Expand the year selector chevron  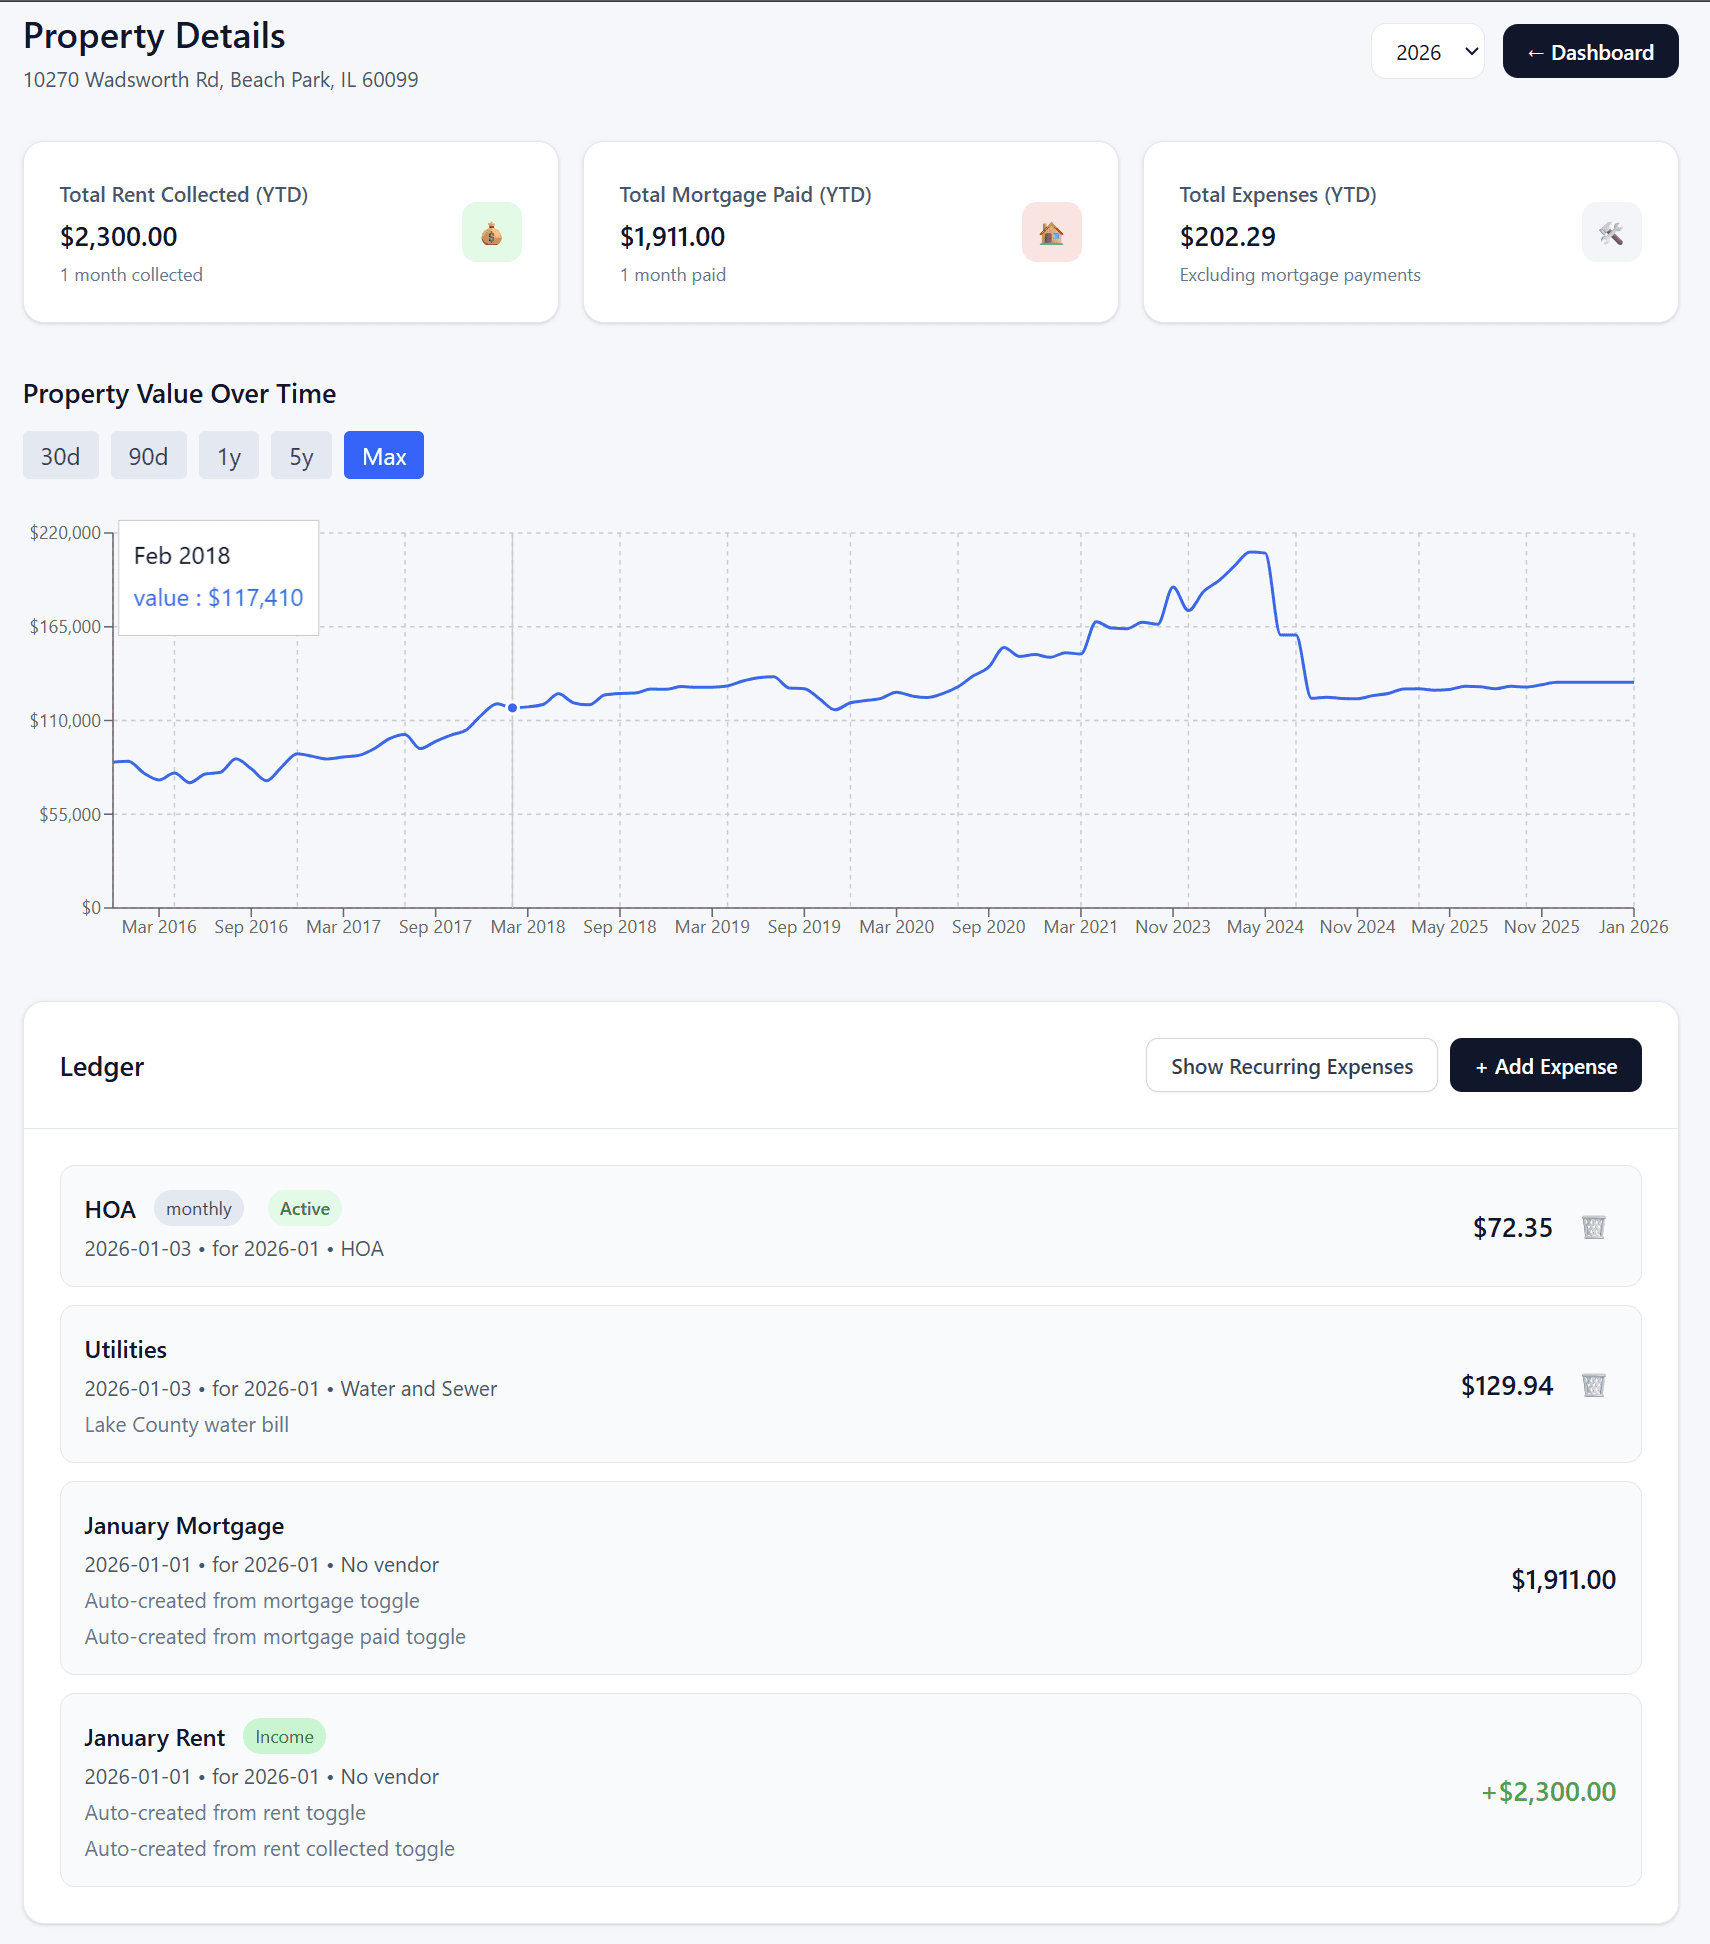(1469, 51)
